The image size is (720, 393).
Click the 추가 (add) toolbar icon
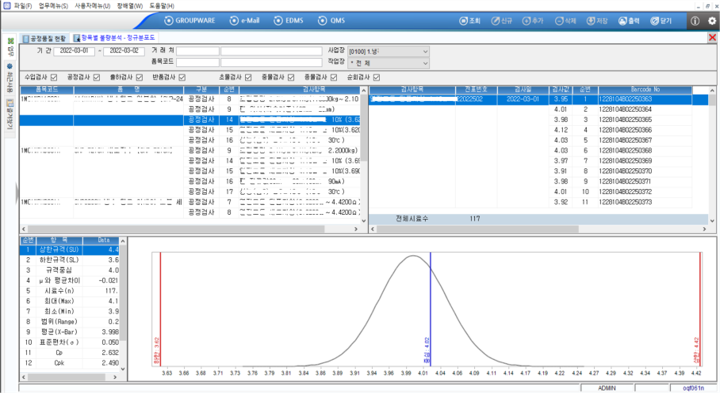(533, 21)
